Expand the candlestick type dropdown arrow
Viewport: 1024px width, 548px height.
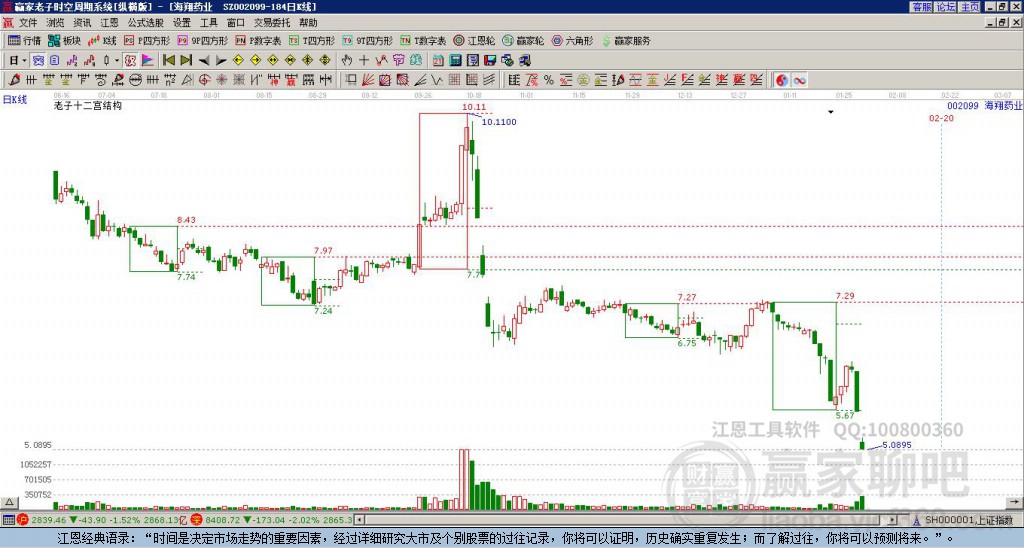tap(117, 61)
